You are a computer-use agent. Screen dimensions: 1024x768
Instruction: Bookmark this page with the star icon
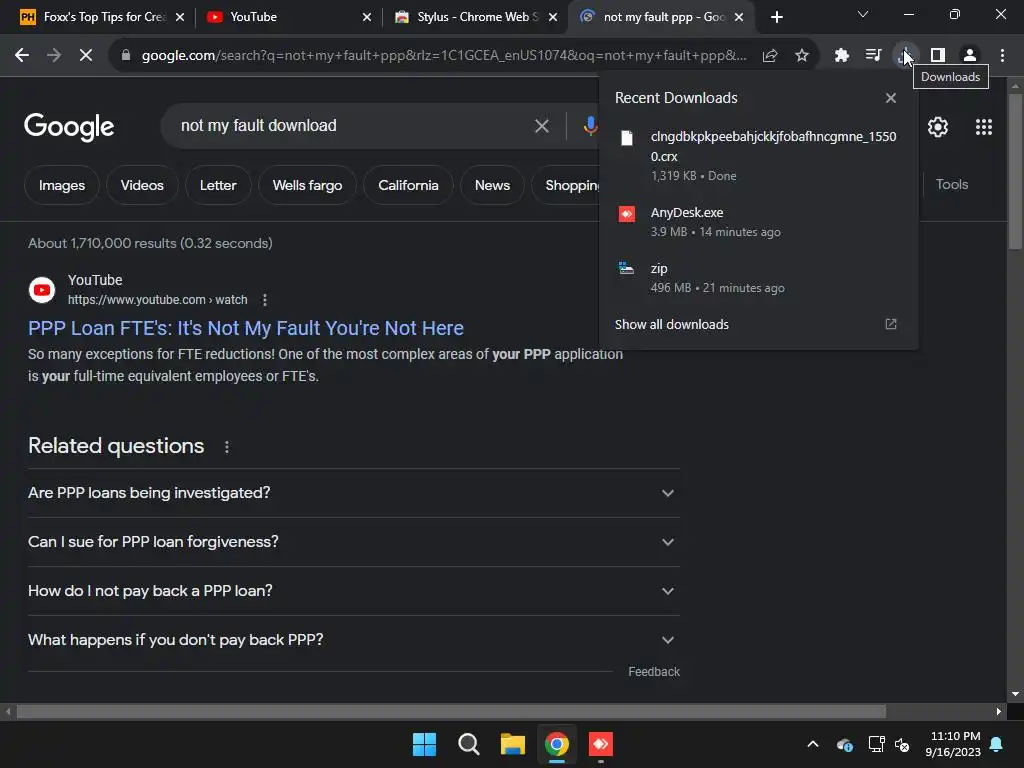coord(802,56)
